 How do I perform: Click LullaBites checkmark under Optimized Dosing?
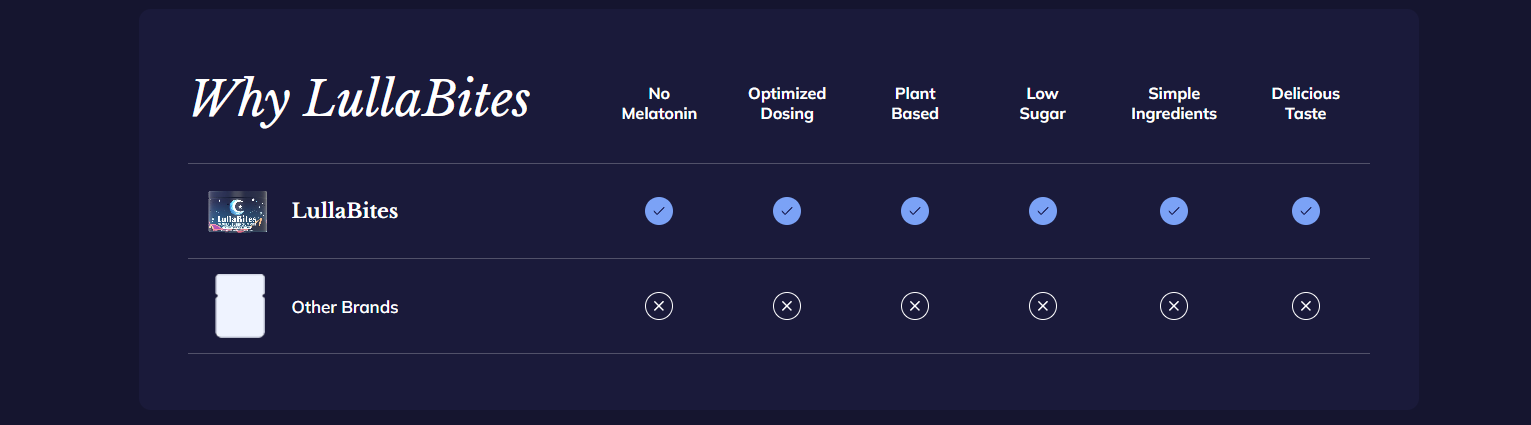787,211
